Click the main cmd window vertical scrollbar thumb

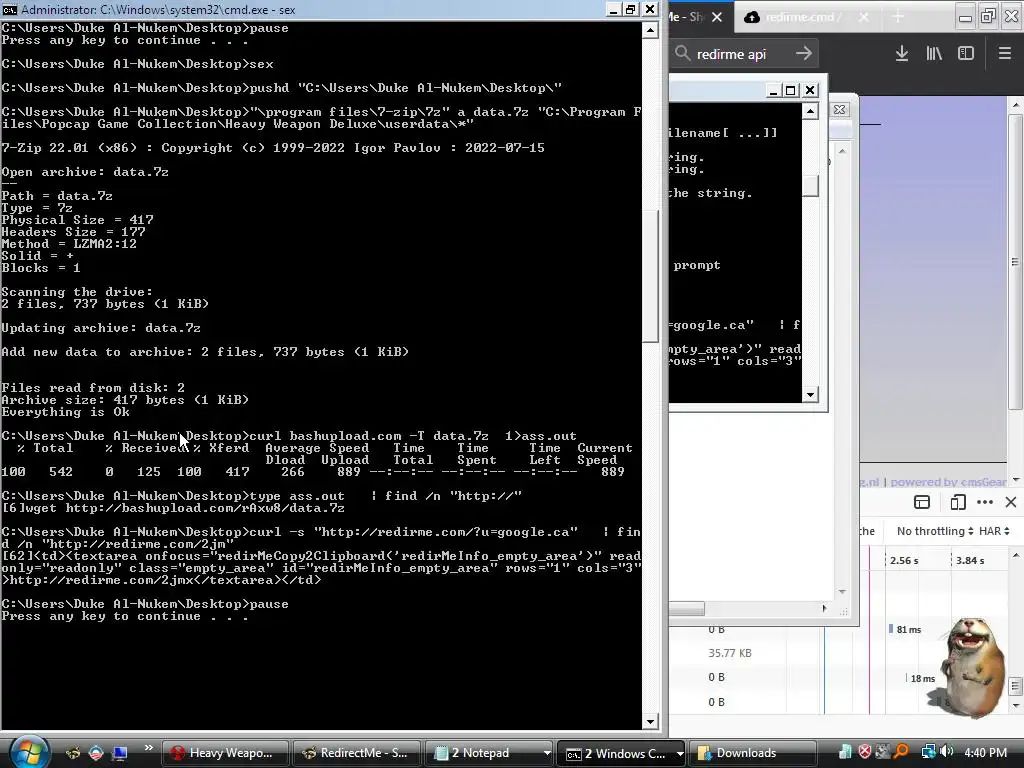pyautogui.click(x=650, y=276)
